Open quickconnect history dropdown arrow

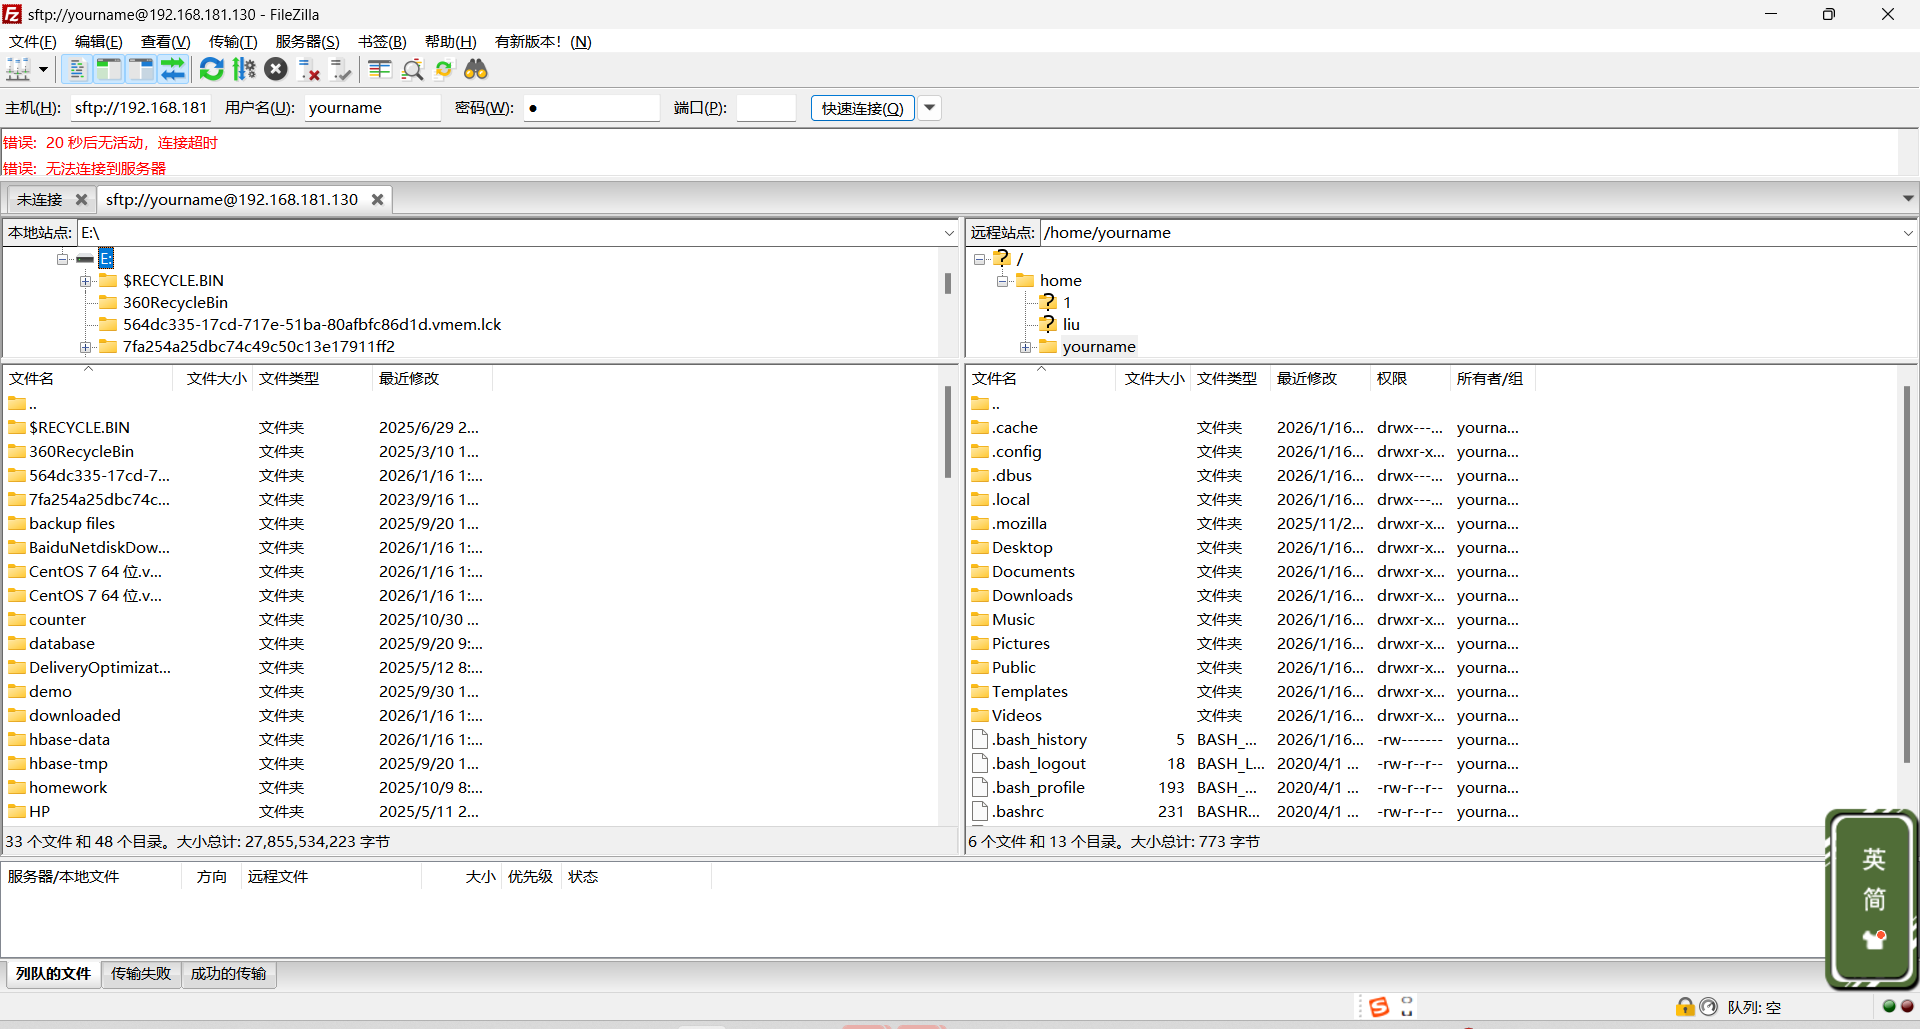[930, 108]
